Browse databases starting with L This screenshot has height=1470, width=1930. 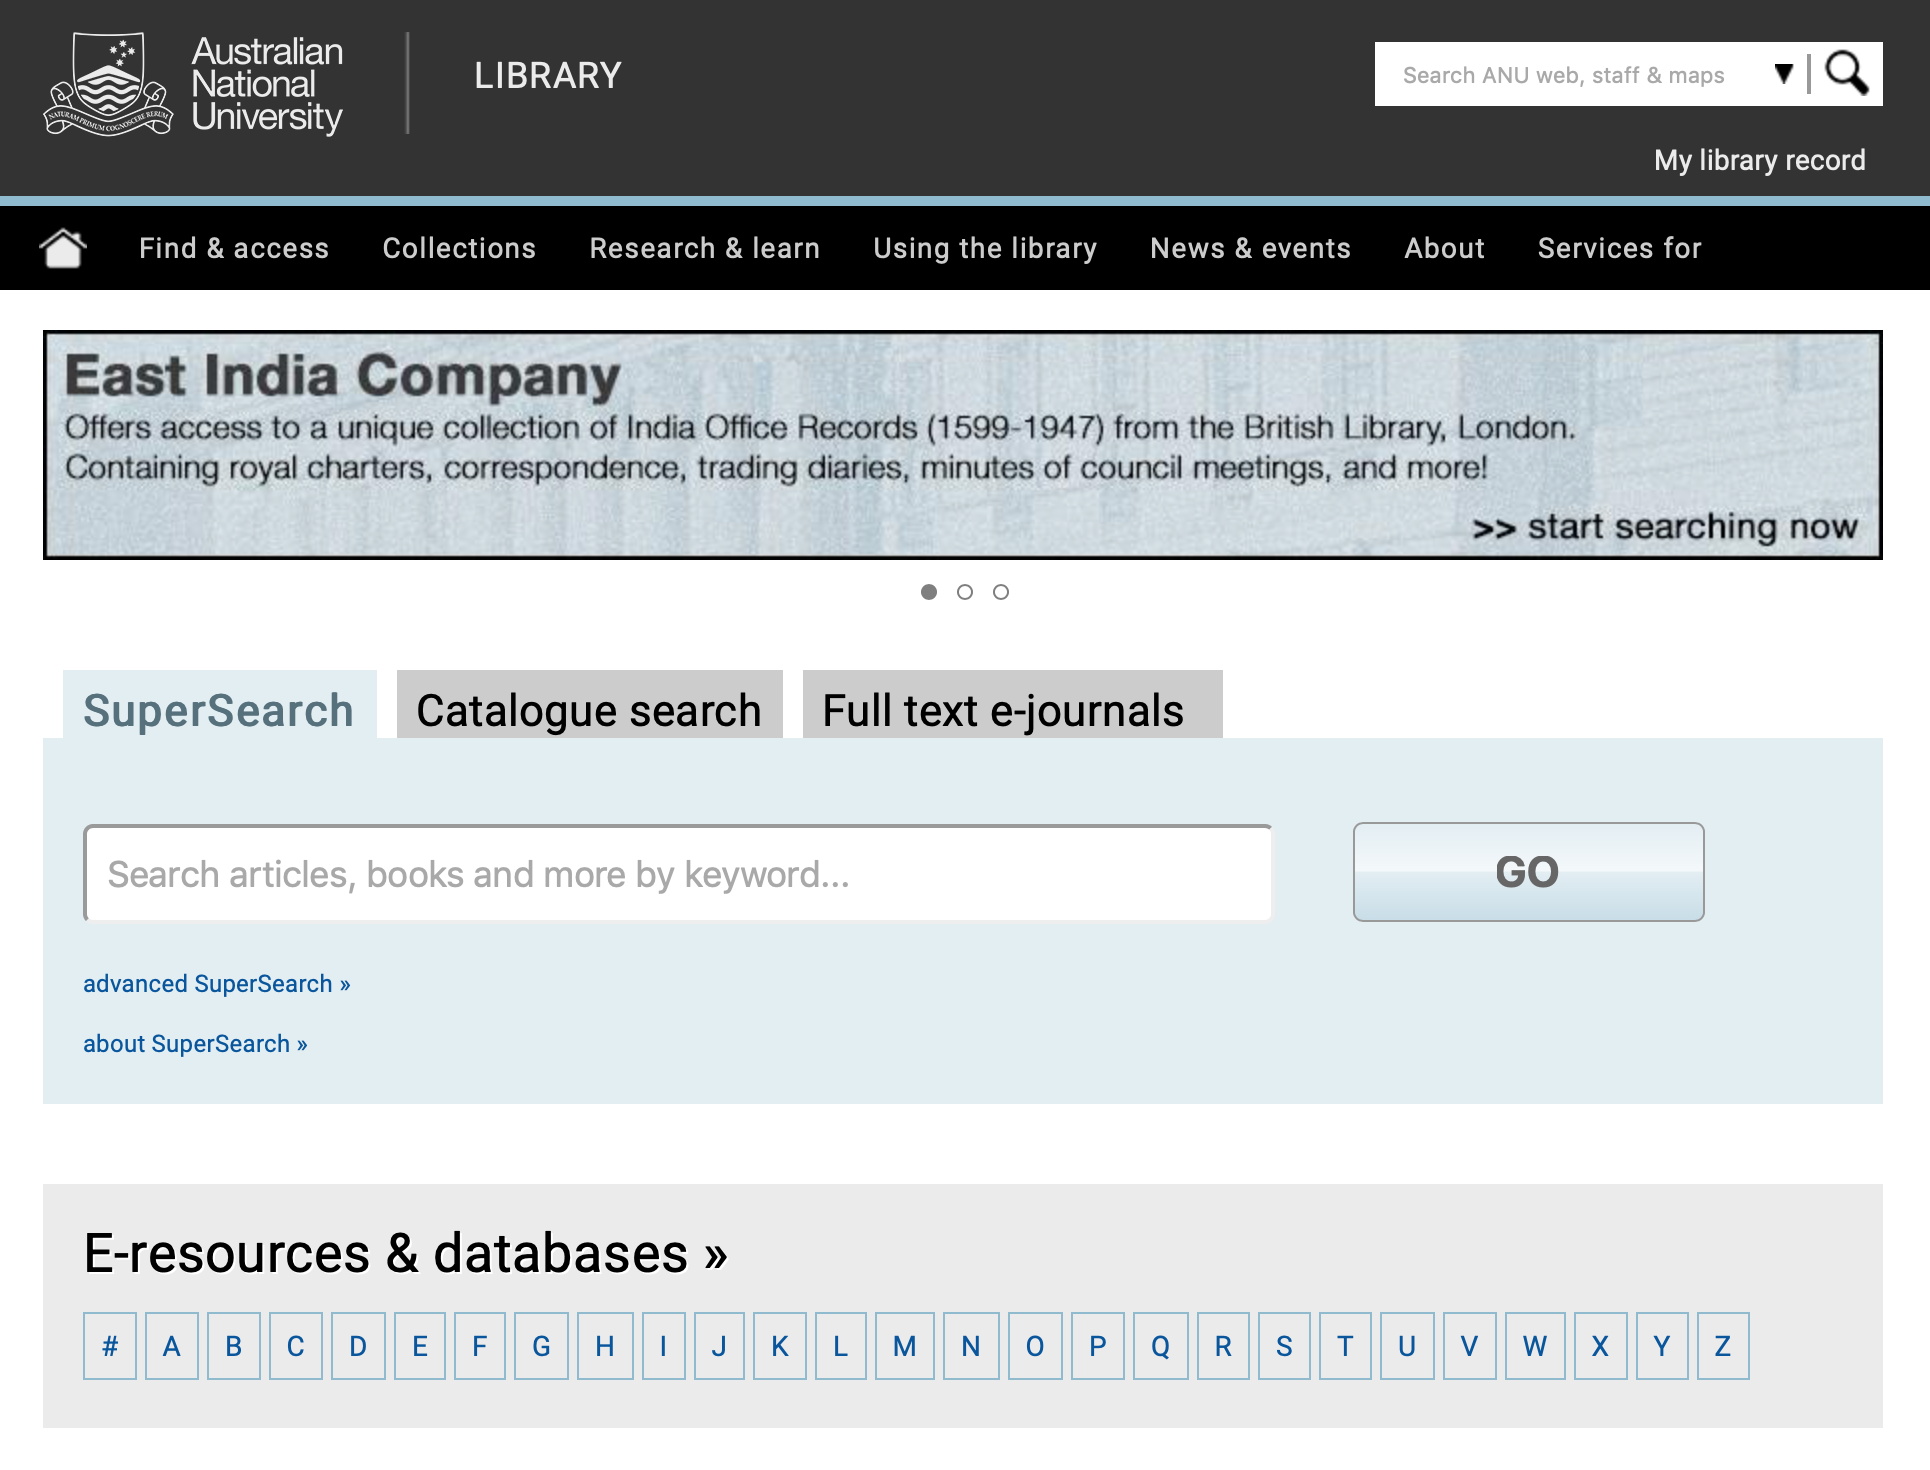pyautogui.click(x=841, y=1346)
